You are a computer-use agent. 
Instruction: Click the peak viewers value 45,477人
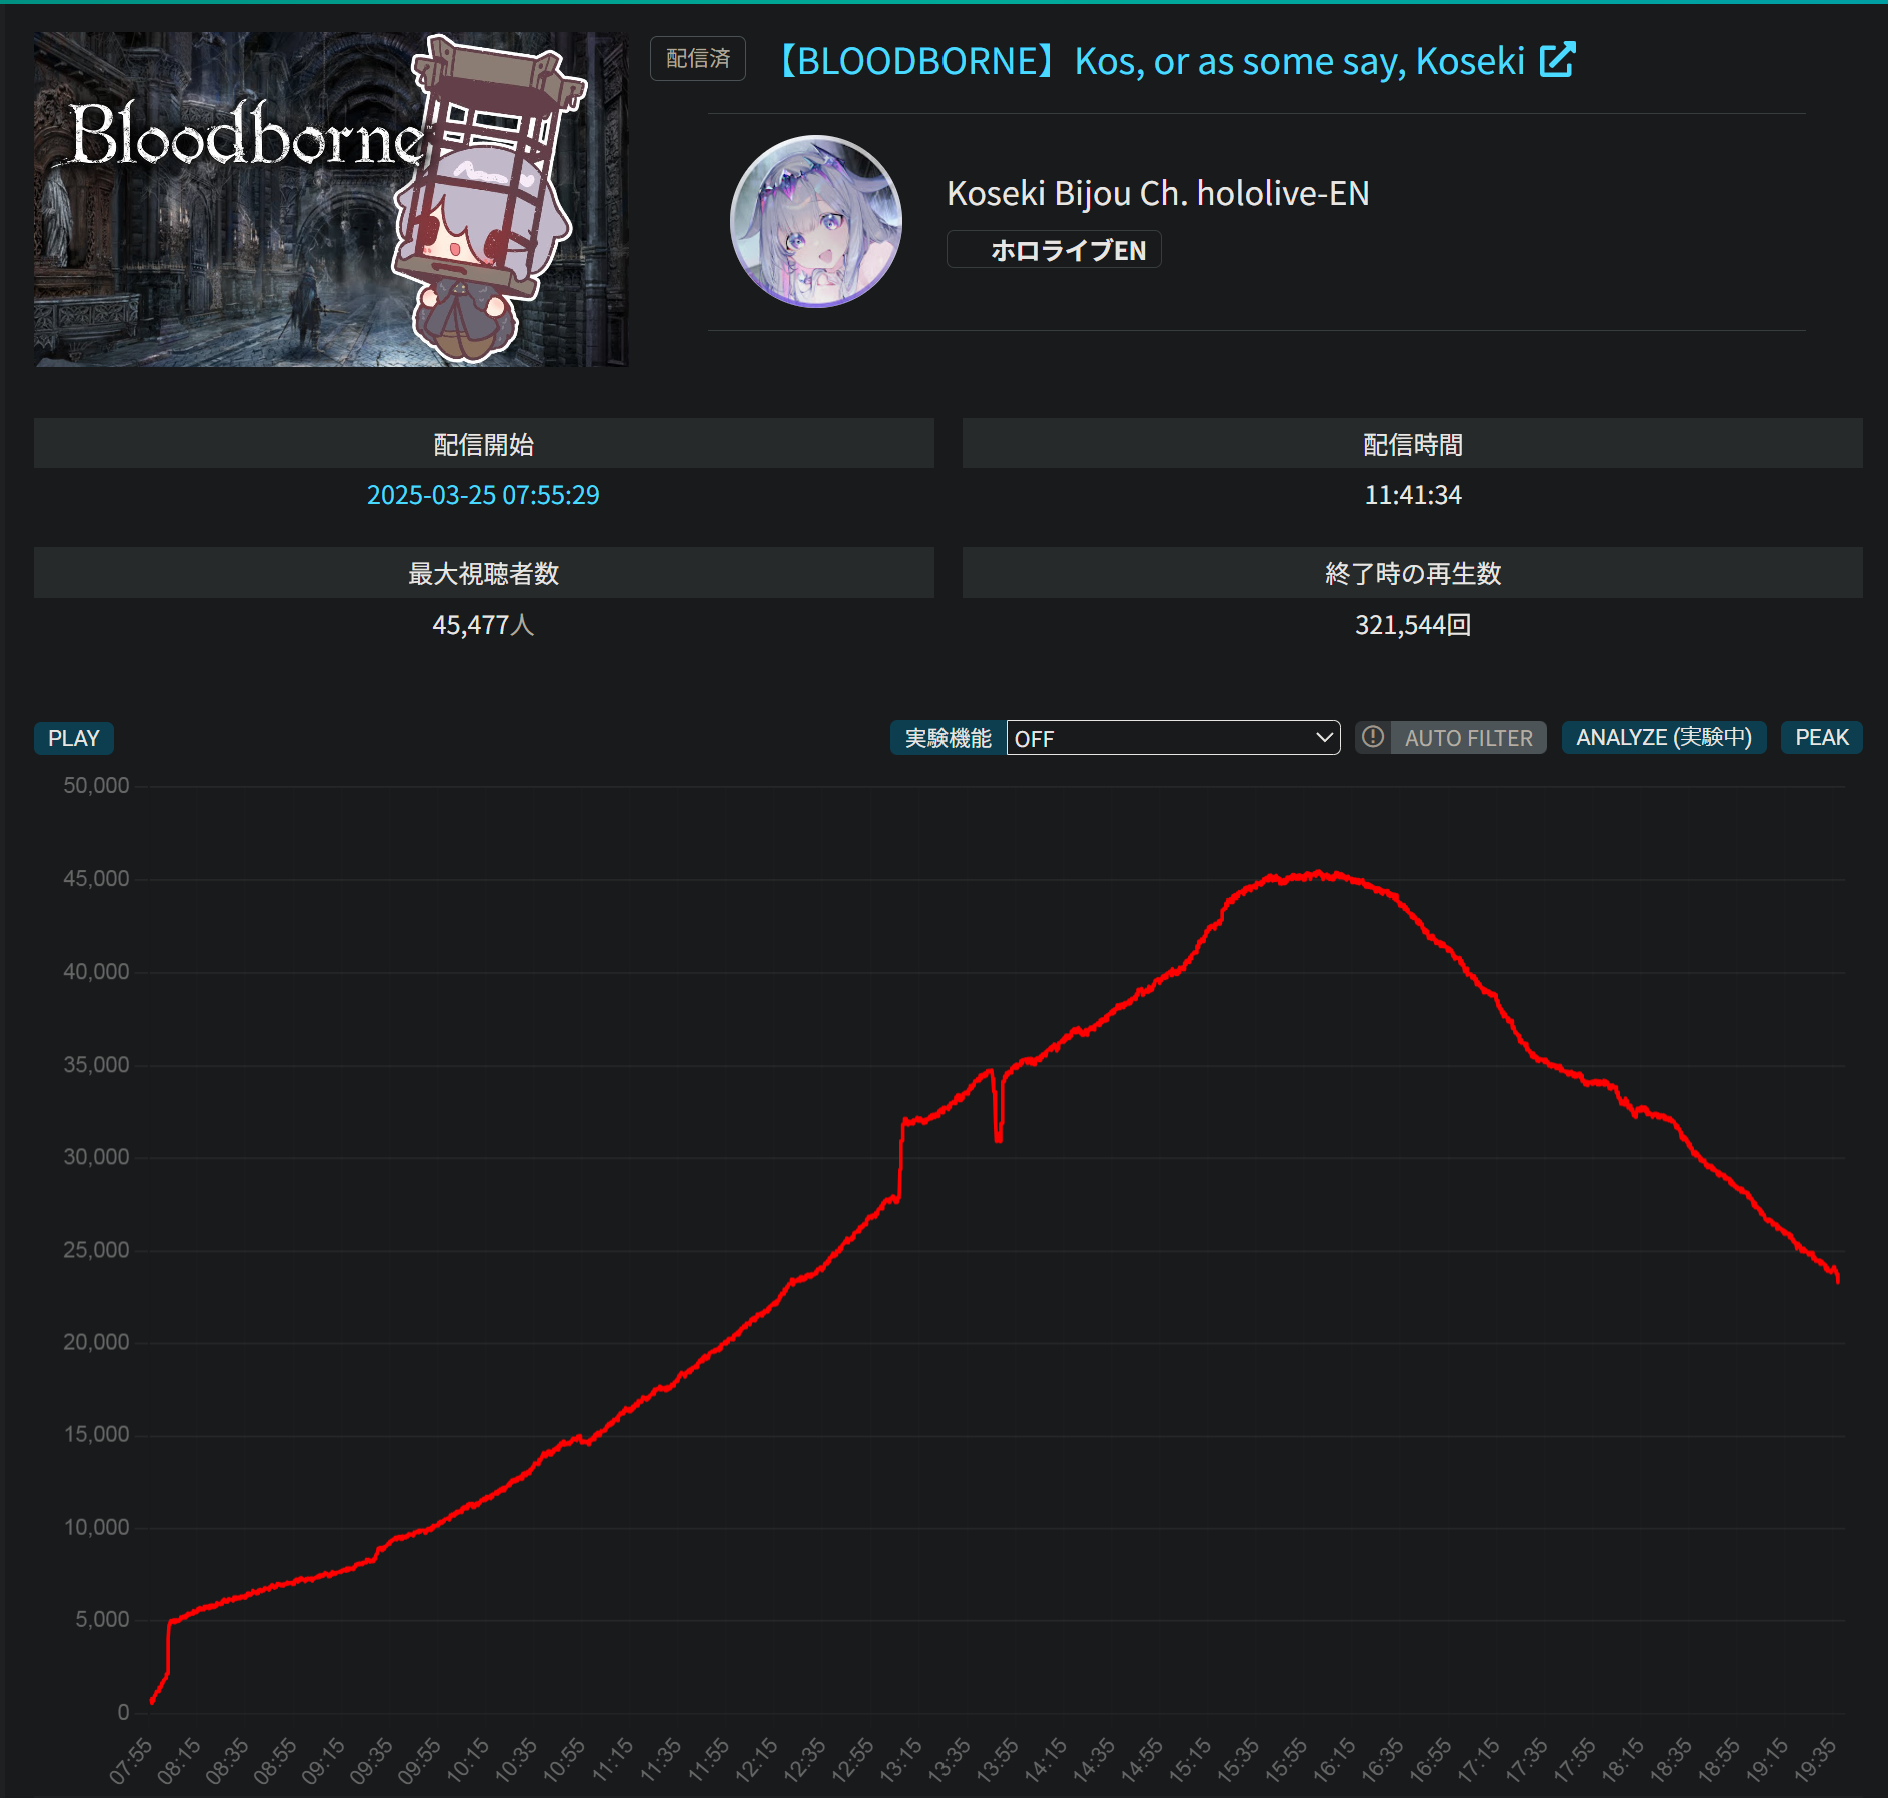click(x=483, y=625)
